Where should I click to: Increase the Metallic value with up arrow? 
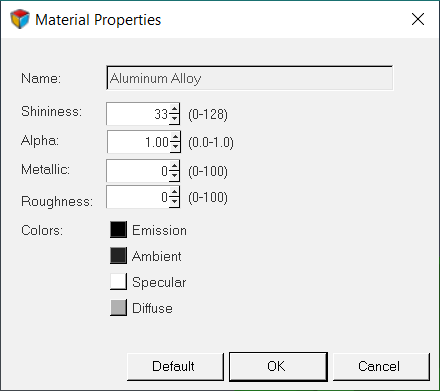pyautogui.click(x=174, y=165)
